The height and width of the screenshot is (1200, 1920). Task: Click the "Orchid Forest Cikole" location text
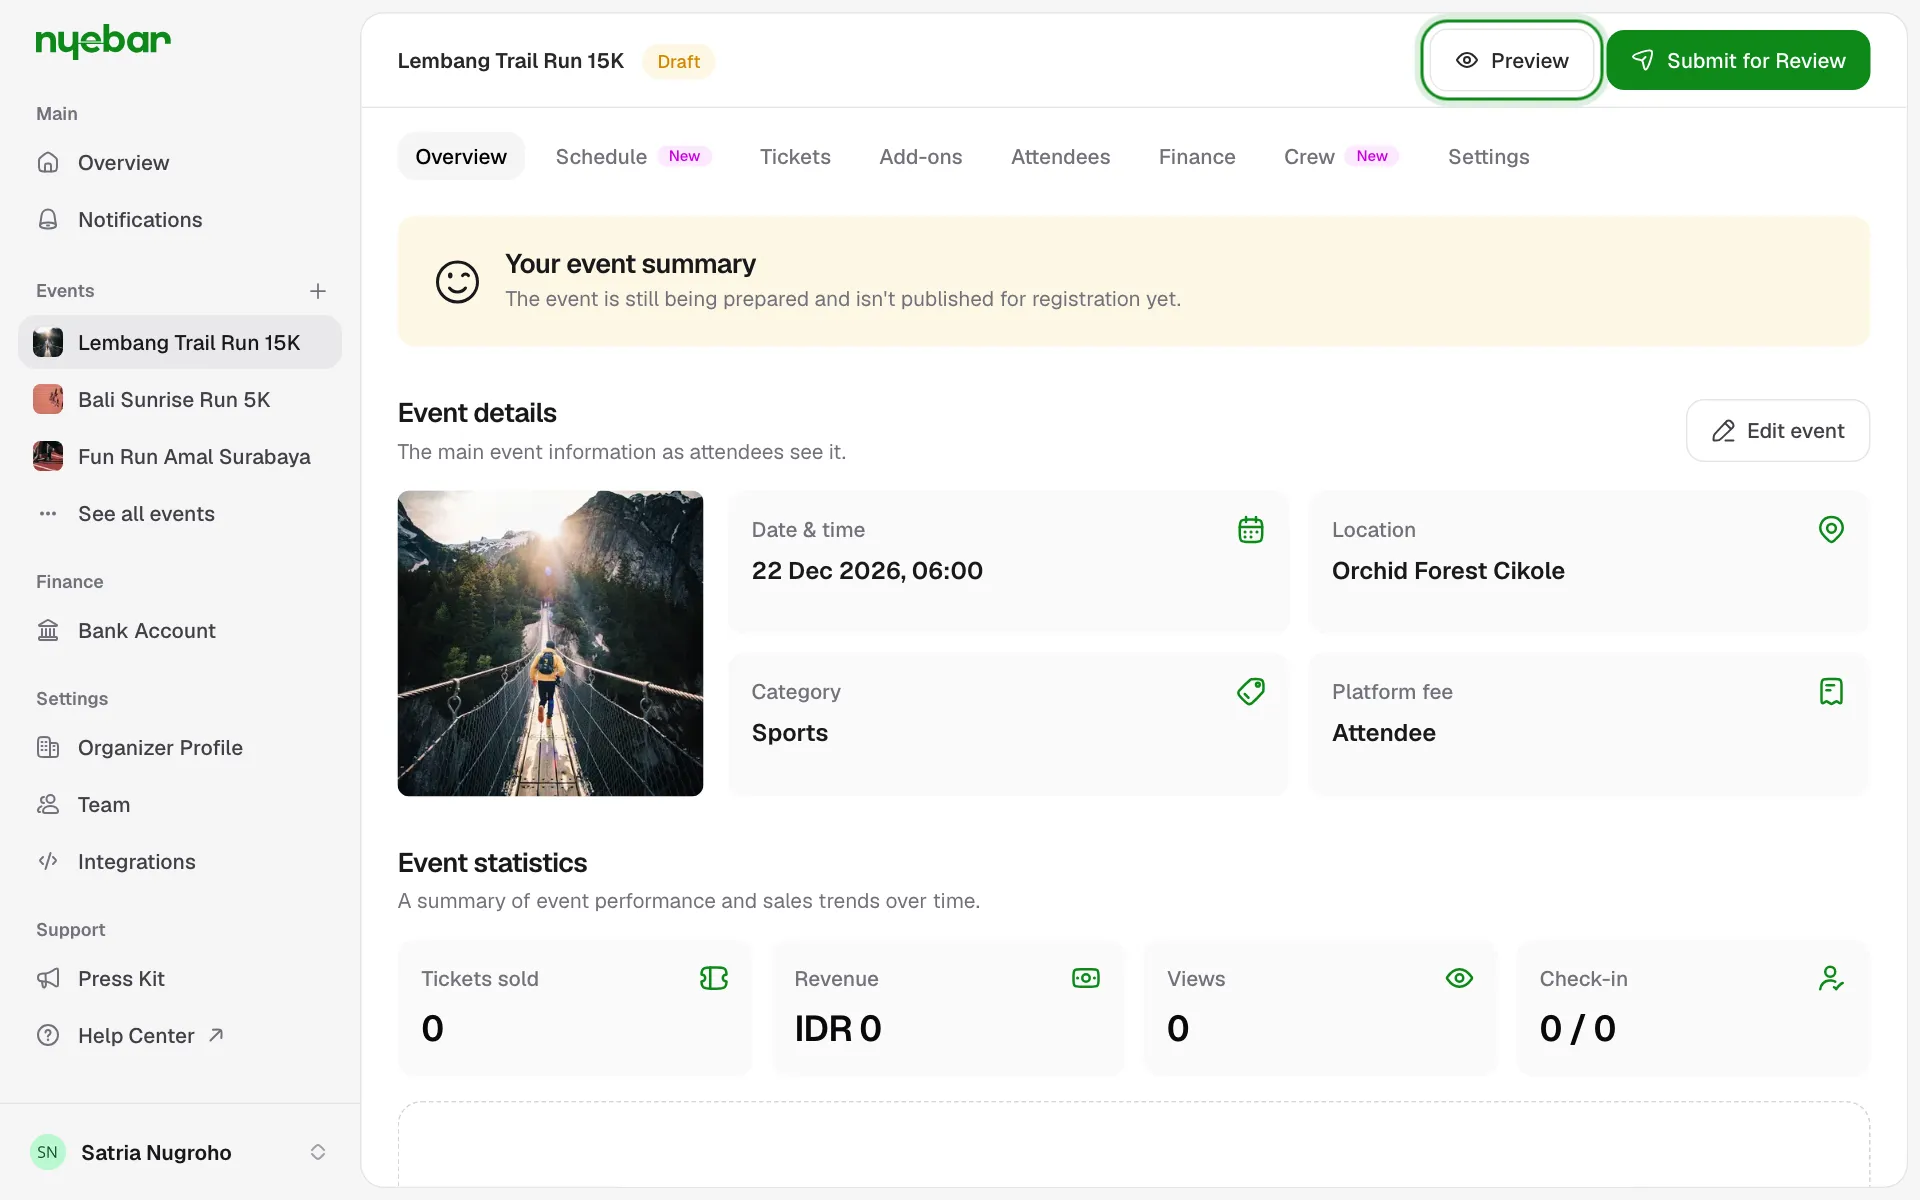click(1448, 571)
